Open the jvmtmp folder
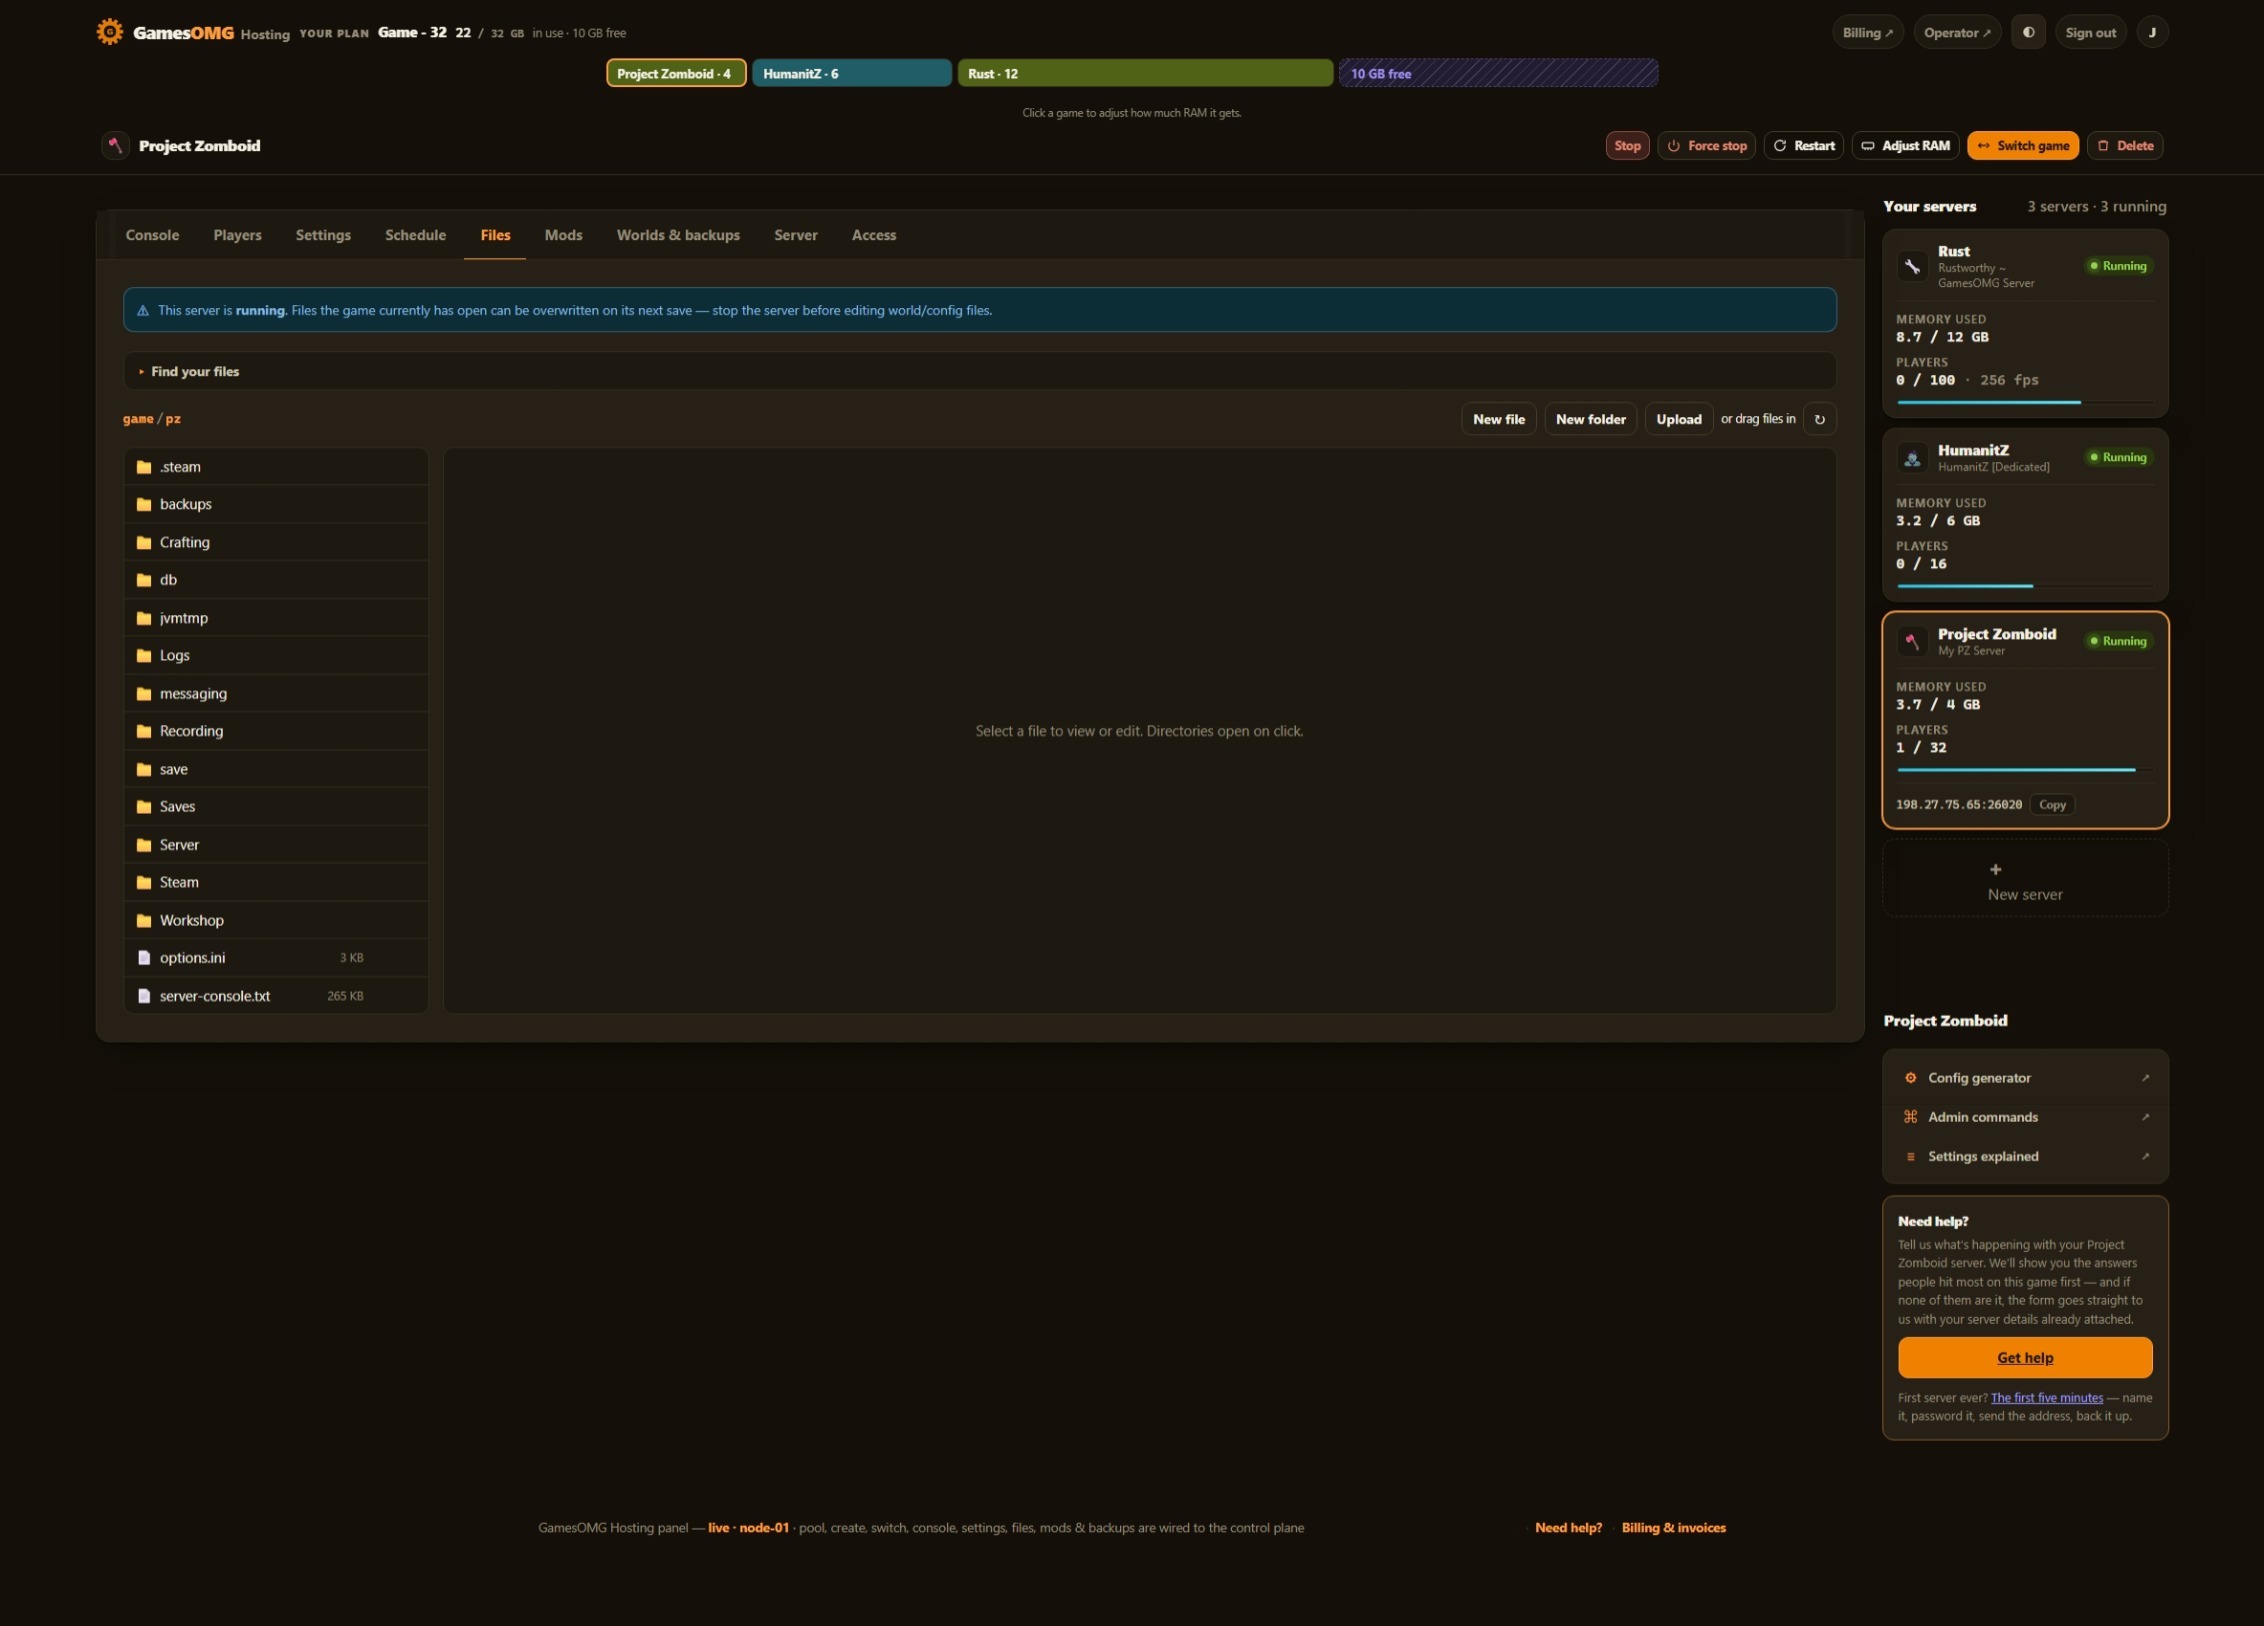The width and height of the screenshot is (2264, 1626). click(x=276, y=618)
